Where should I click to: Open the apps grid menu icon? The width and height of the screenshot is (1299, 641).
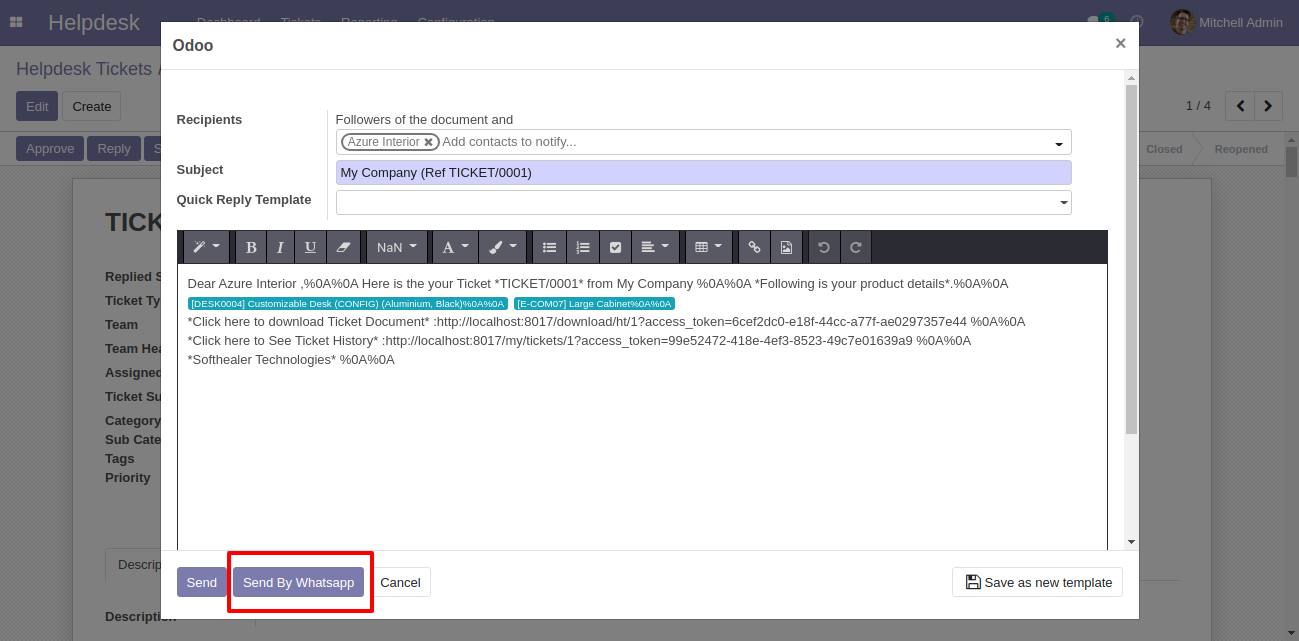tap(16, 22)
